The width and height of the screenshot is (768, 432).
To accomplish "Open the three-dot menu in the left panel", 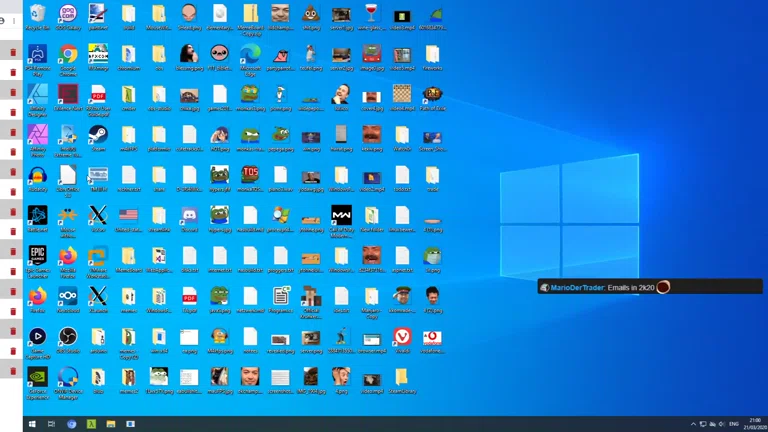I will click(13, 21).
